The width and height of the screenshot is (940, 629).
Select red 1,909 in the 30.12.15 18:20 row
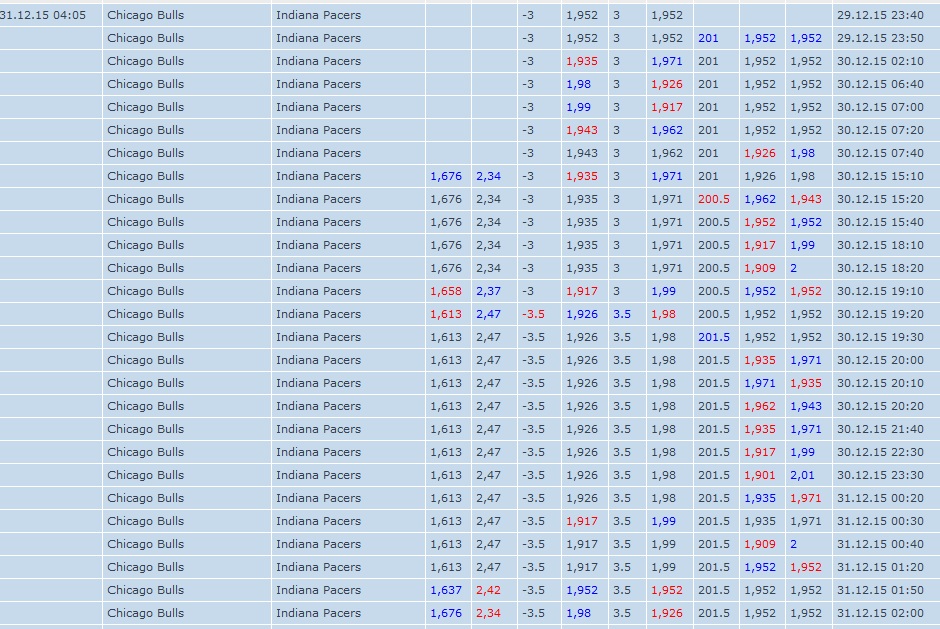click(x=760, y=268)
